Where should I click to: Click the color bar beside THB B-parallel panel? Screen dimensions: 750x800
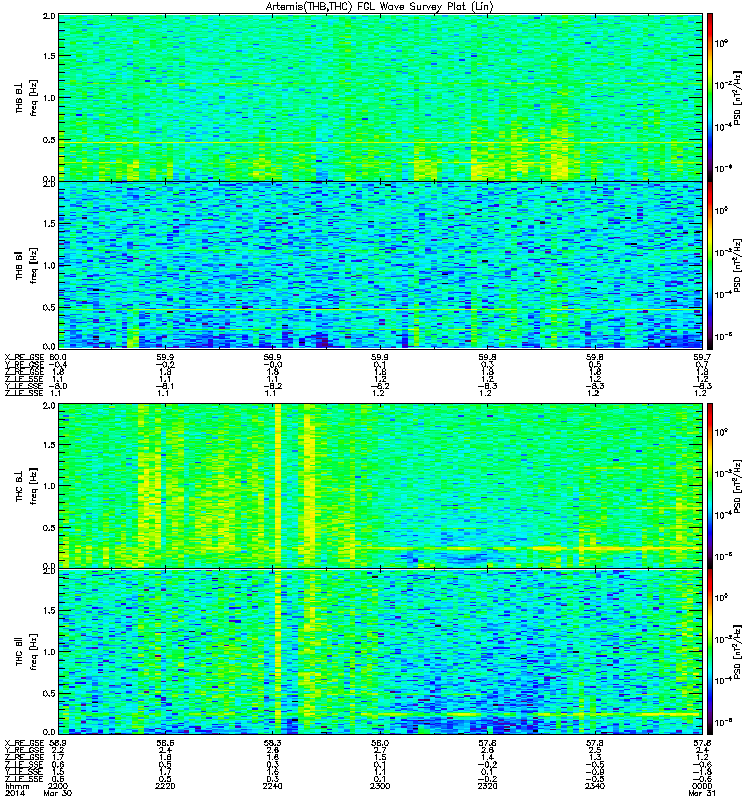tap(710, 265)
